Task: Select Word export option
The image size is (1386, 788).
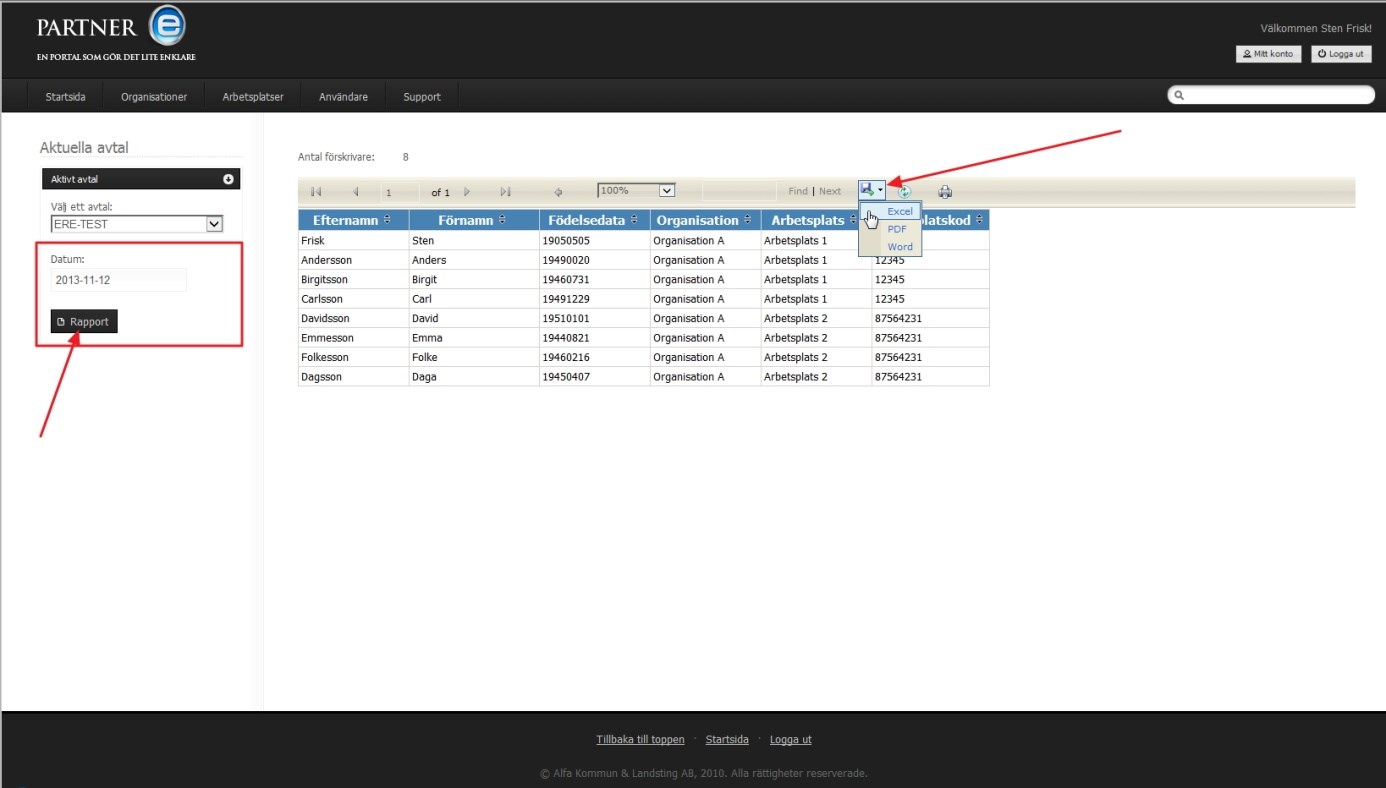Action: (900, 247)
